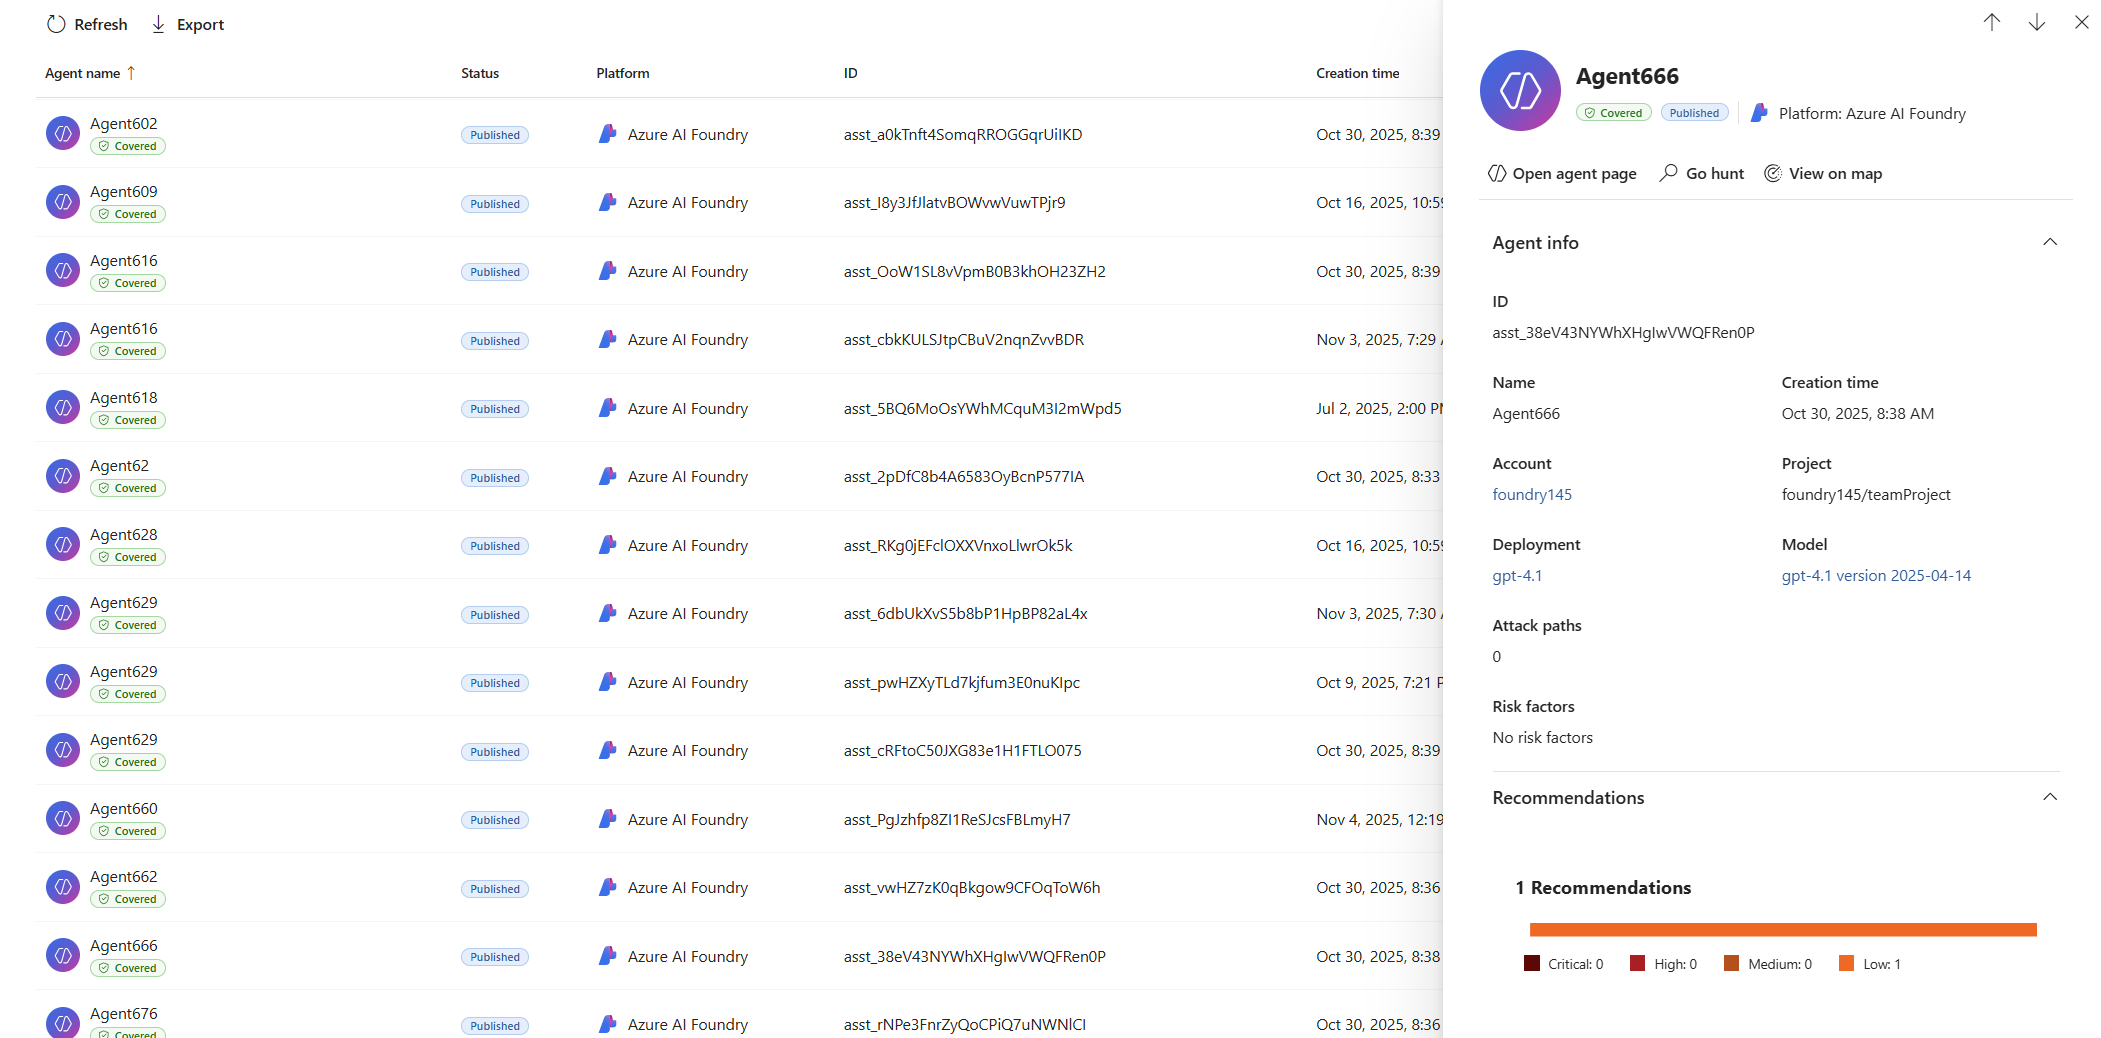Click the "No risk factors" text
The image size is (2101, 1038).
pyautogui.click(x=1543, y=737)
